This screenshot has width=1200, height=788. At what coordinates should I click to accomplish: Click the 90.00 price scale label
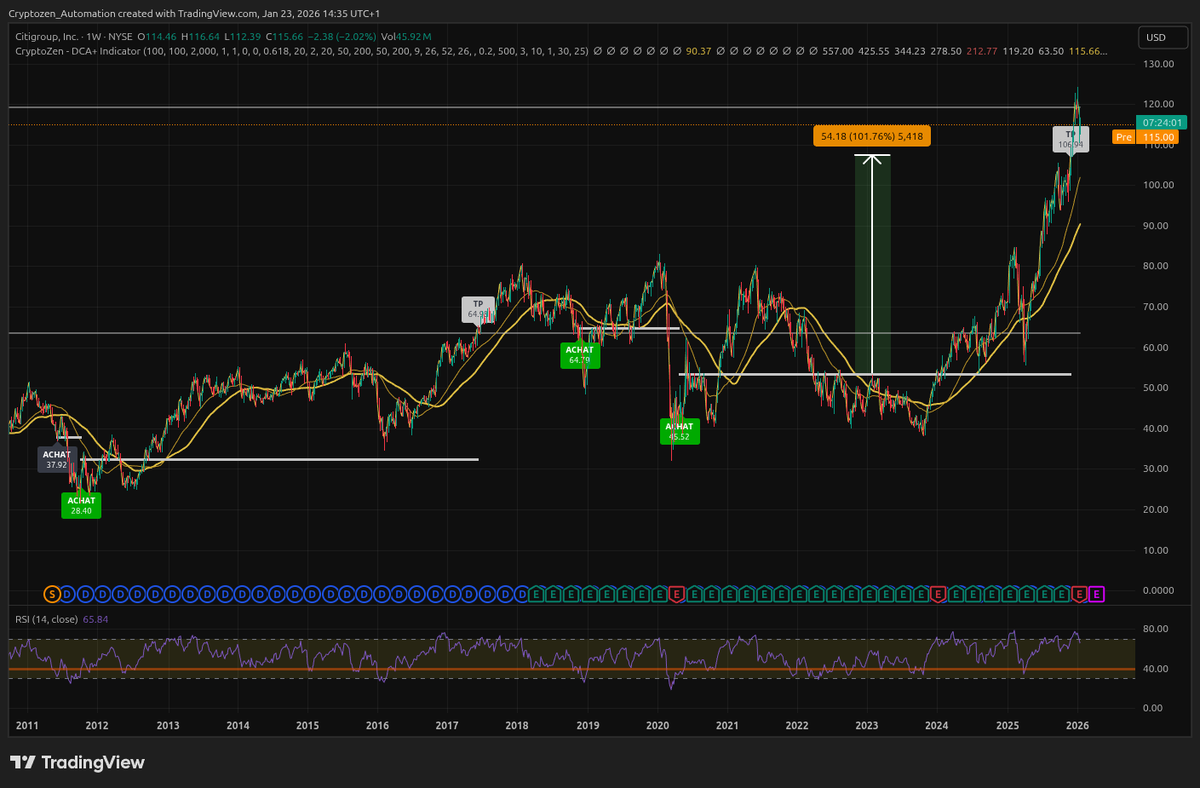(1158, 226)
